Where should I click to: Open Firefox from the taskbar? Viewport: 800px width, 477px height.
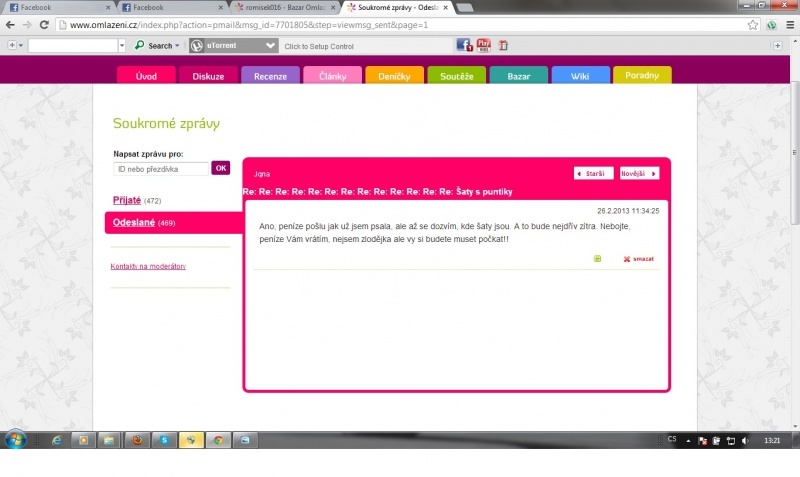[x=137, y=440]
